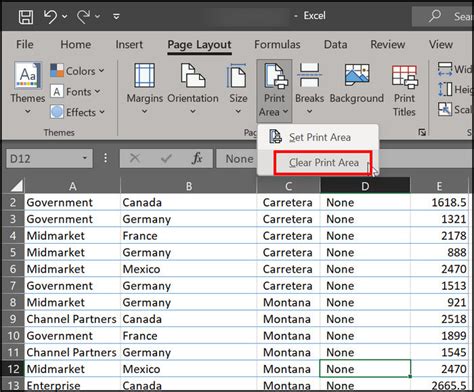Choose Set Print Area from menu

(x=318, y=137)
